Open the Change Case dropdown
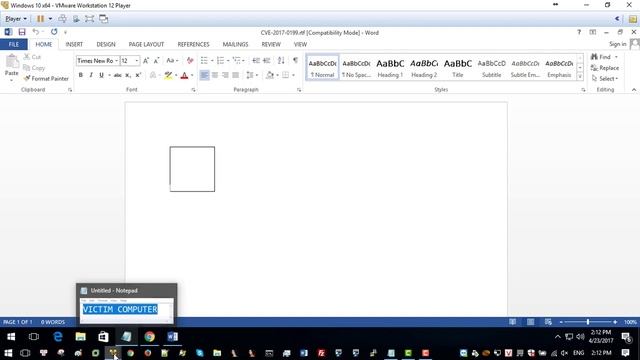Screen dimensions: 640x360 [x=172, y=61]
